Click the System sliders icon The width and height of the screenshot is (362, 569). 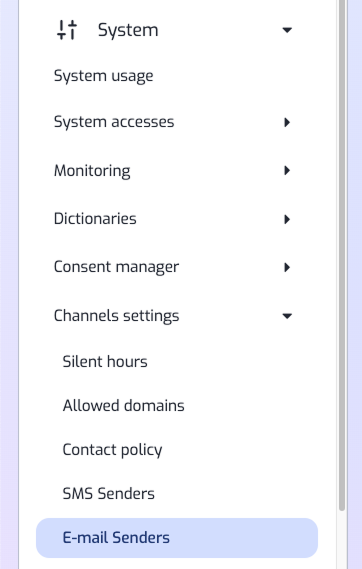point(67,30)
